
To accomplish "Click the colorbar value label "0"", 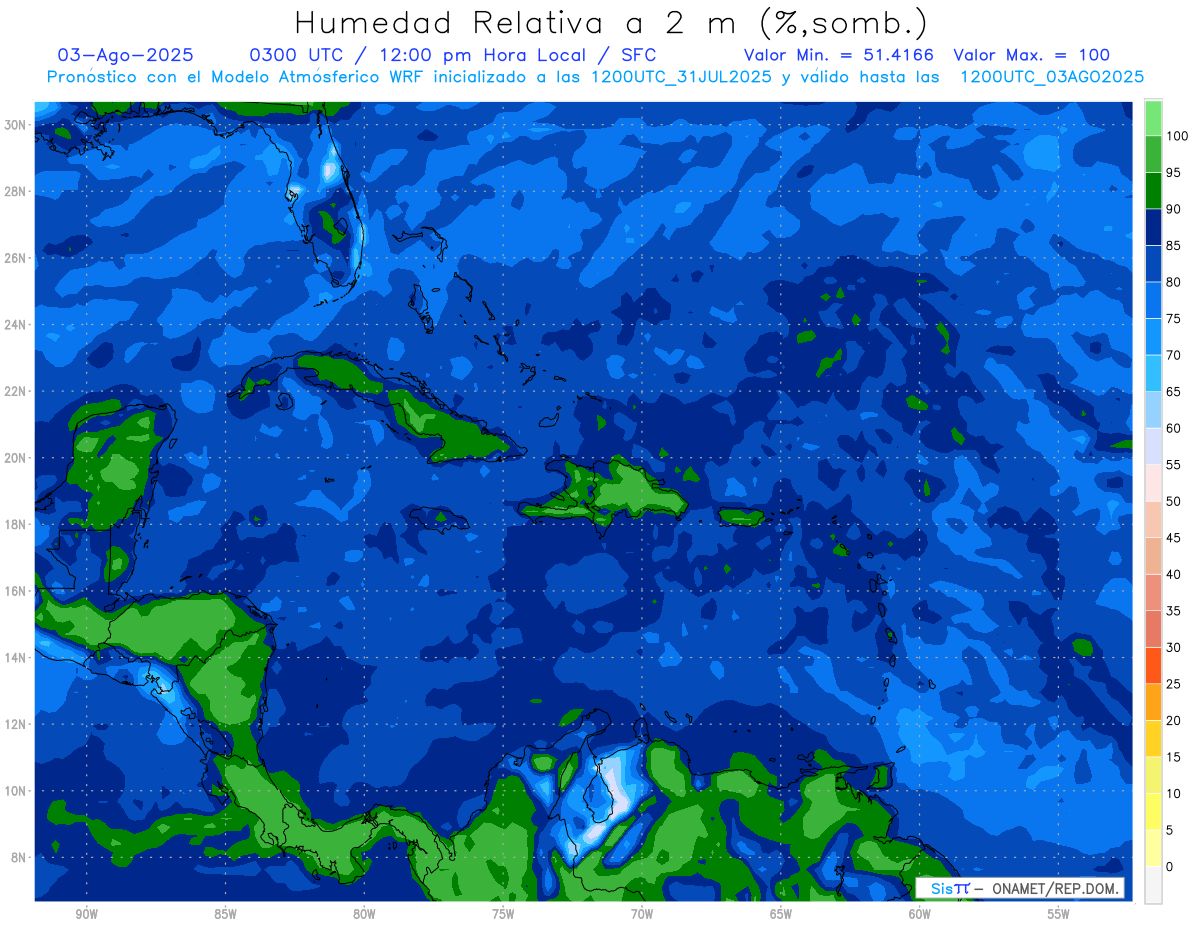I will click(1170, 866).
